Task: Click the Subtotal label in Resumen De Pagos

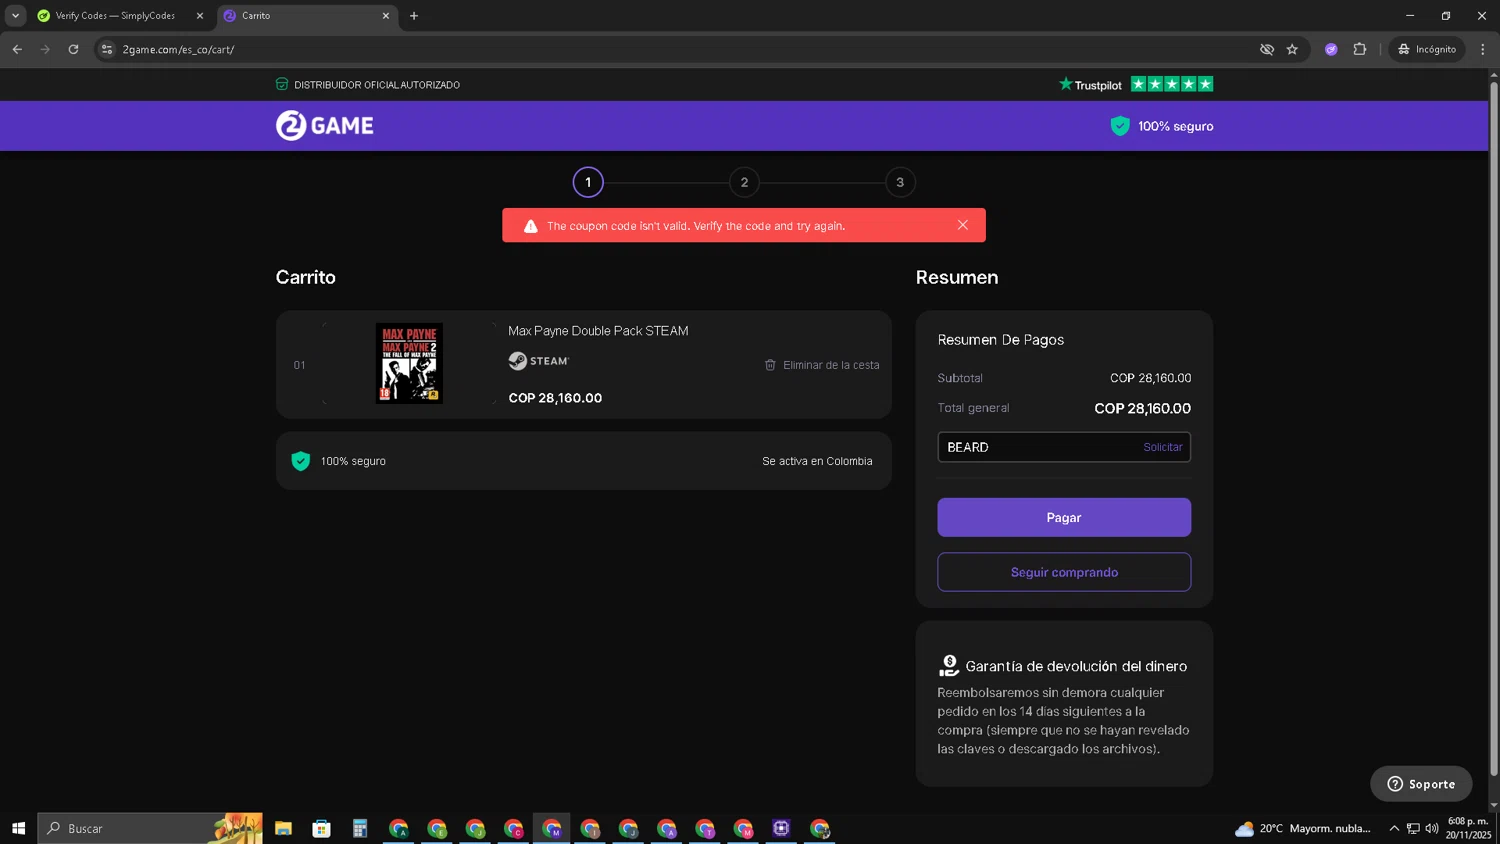Action: pos(960,378)
